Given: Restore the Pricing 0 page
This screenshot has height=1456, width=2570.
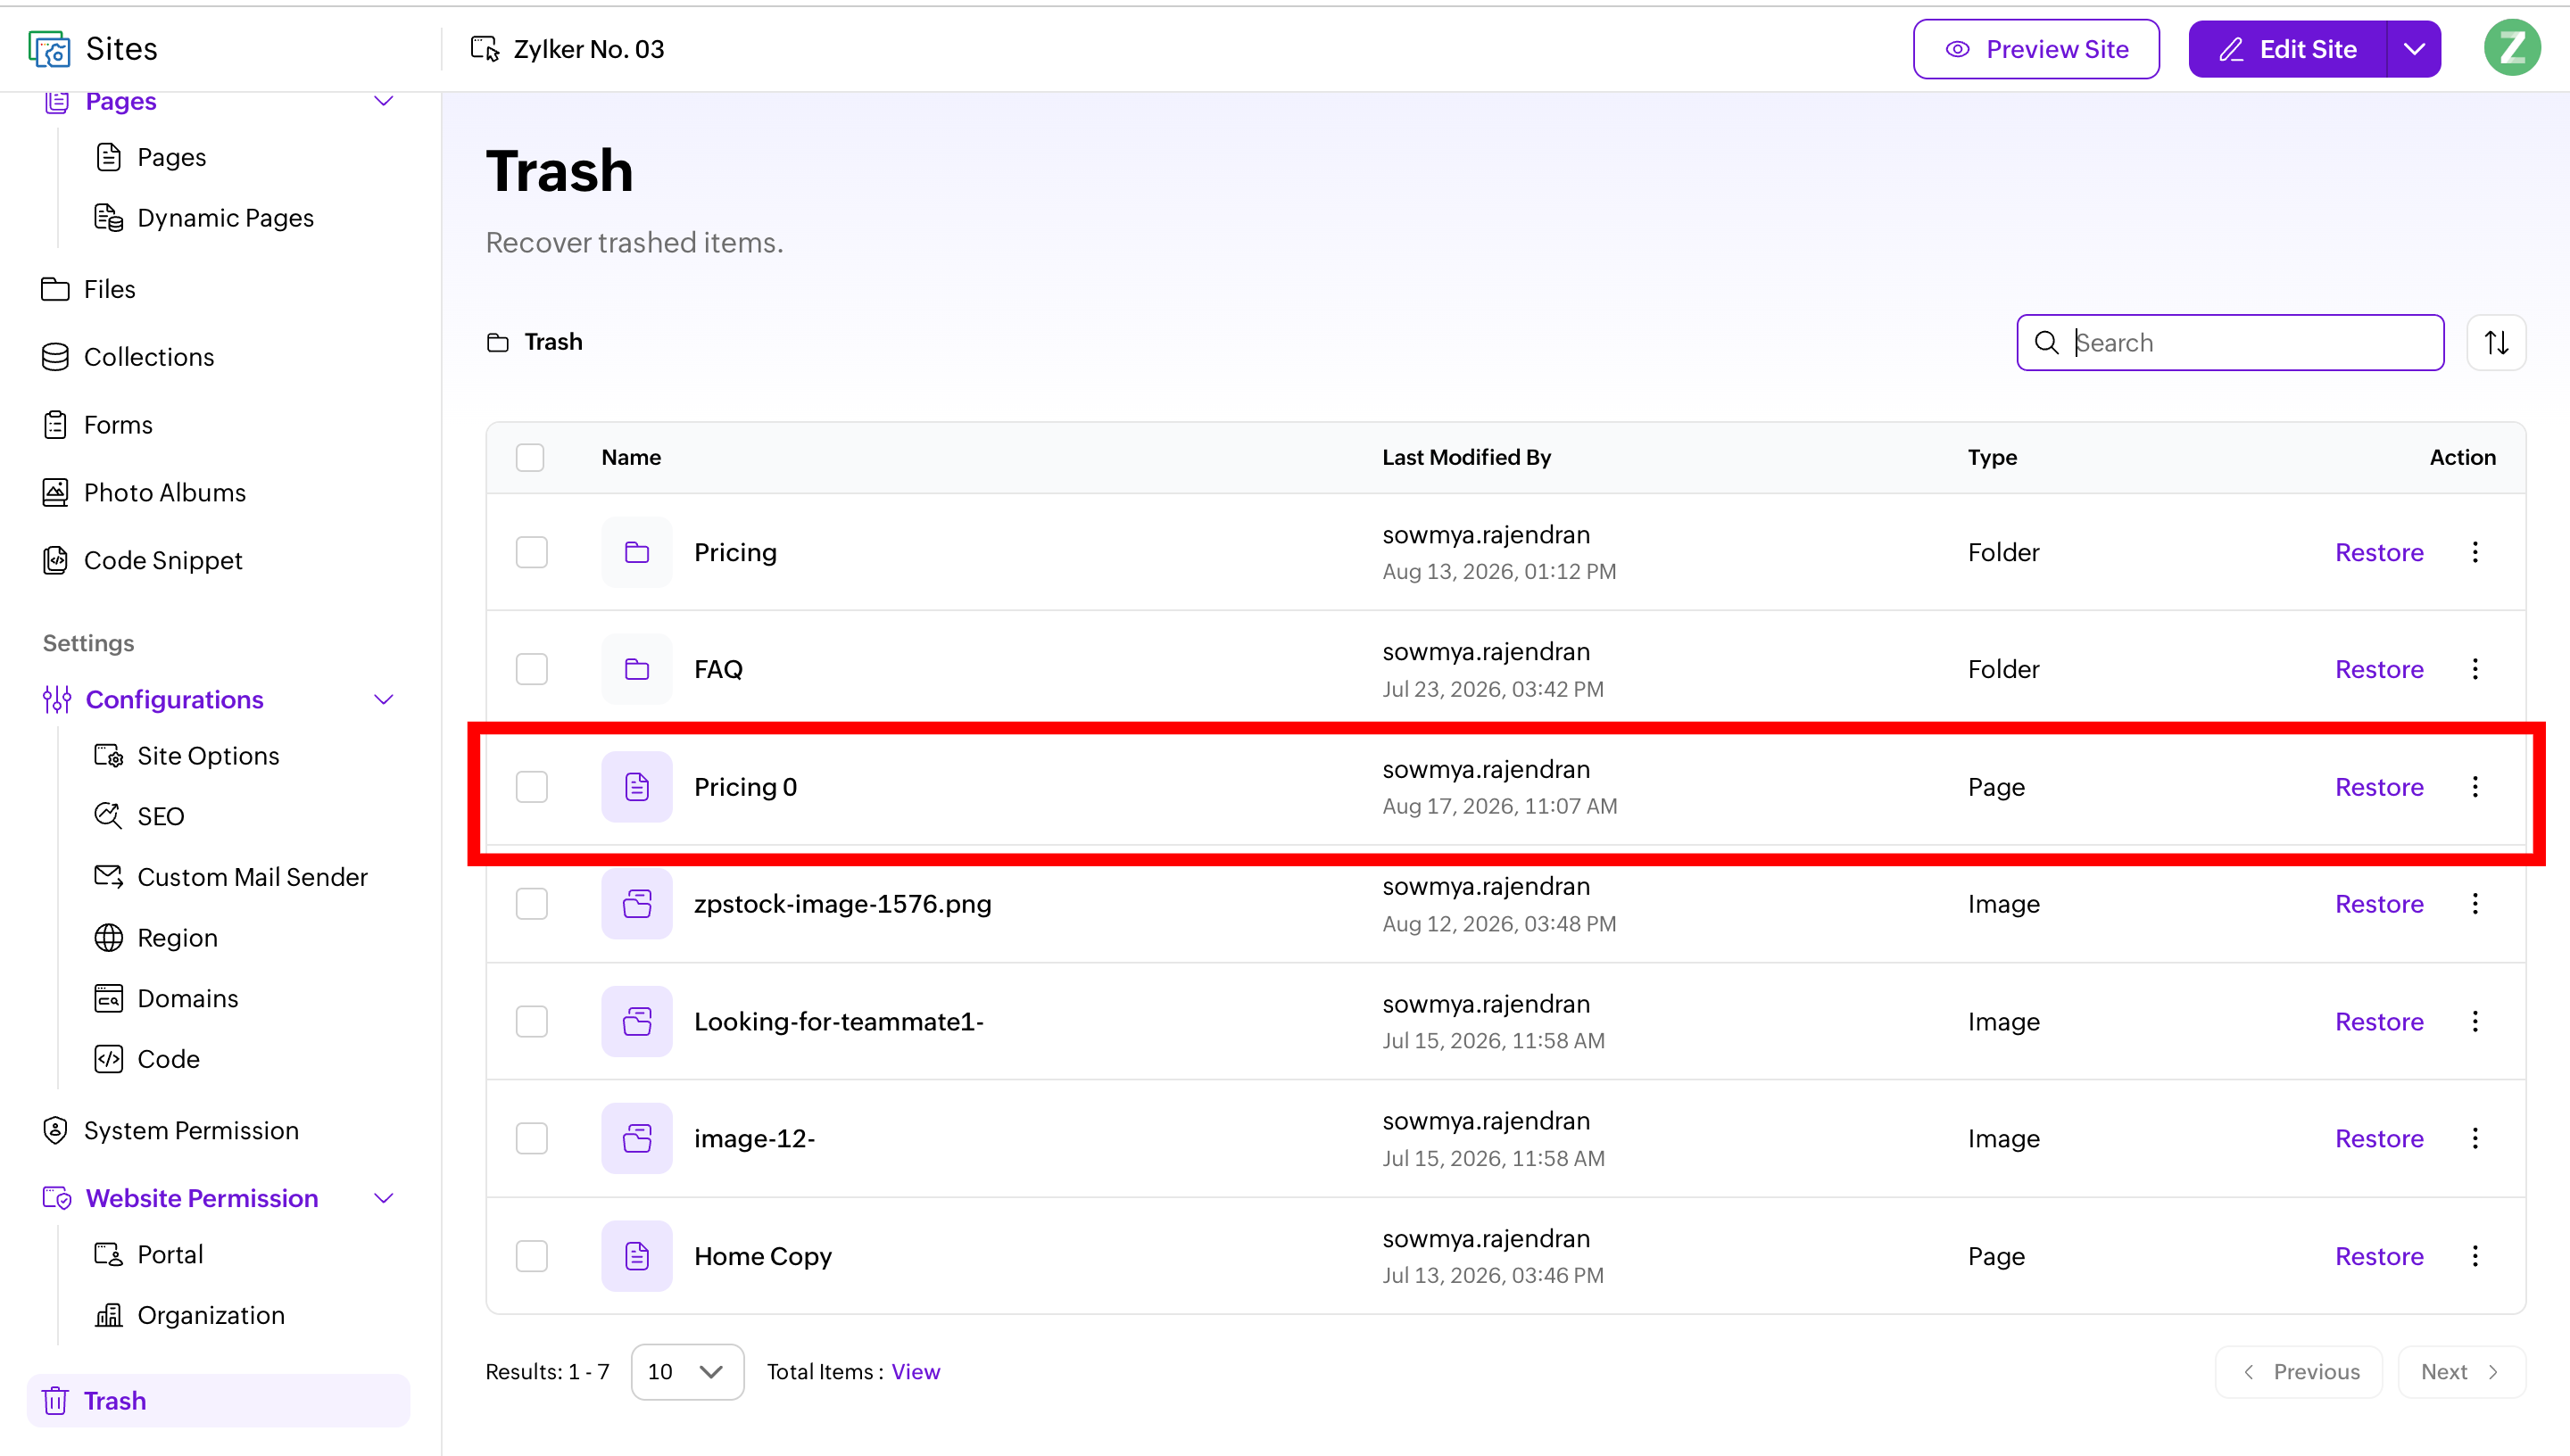Looking at the screenshot, I should [2379, 787].
